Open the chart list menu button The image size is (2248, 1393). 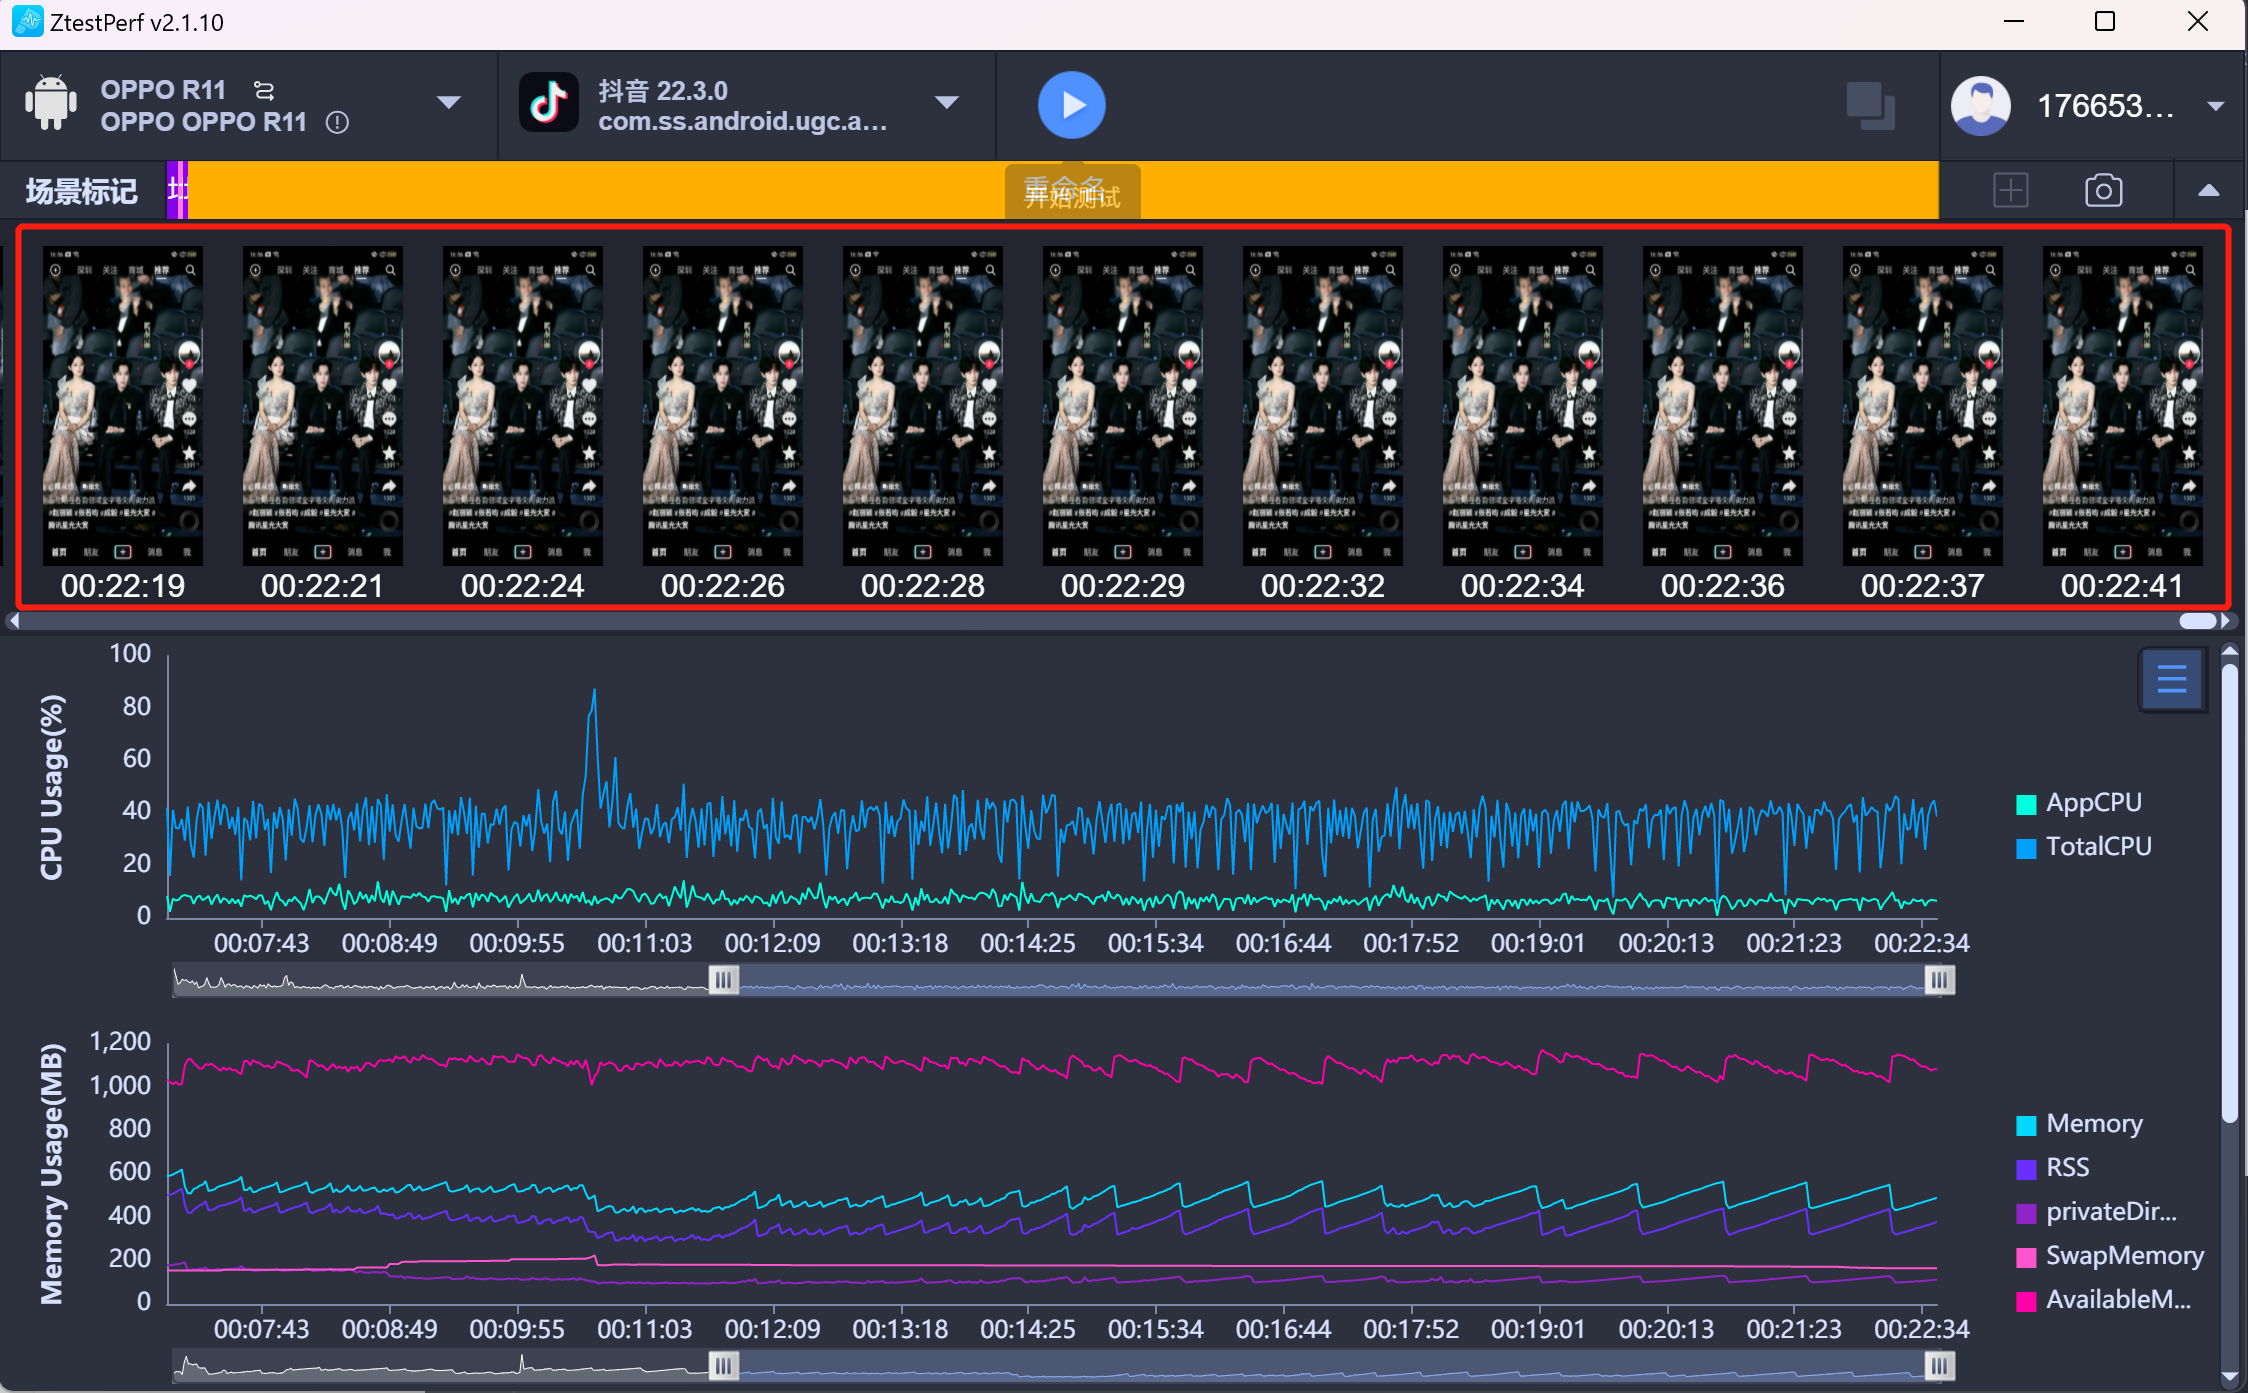(2171, 680)
